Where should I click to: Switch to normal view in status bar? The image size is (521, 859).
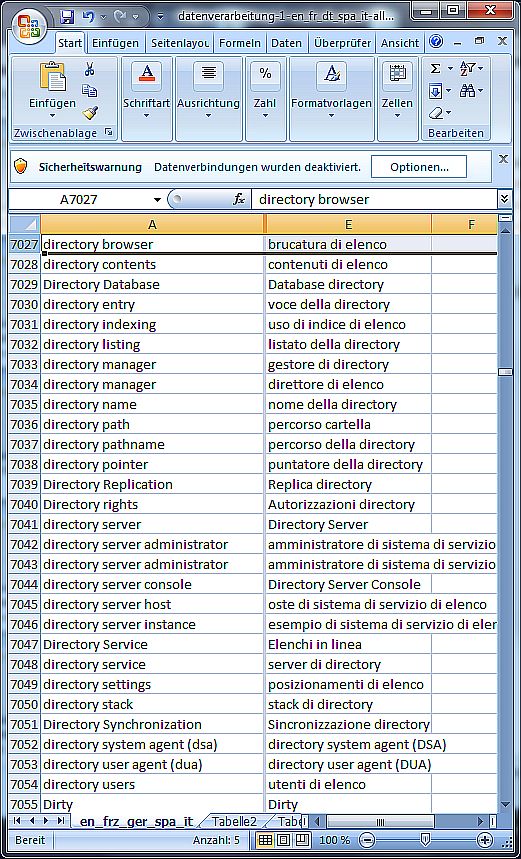(x=266, y=839)
